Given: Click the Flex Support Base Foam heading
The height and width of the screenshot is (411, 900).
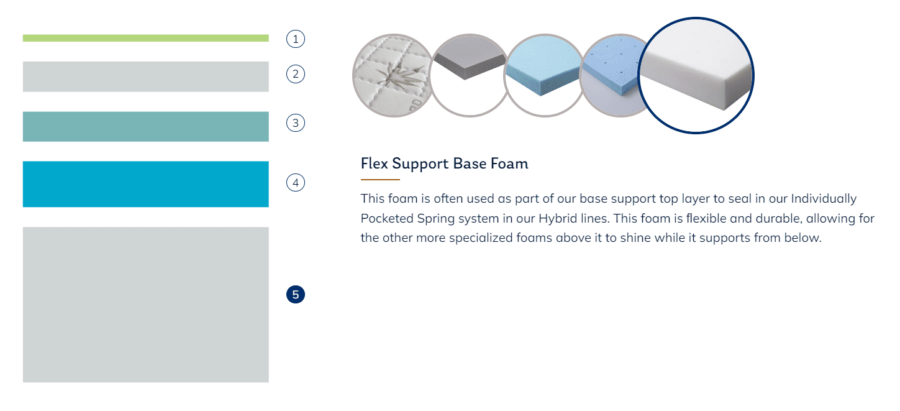Looking at the screenshot, I should (444, 164).
